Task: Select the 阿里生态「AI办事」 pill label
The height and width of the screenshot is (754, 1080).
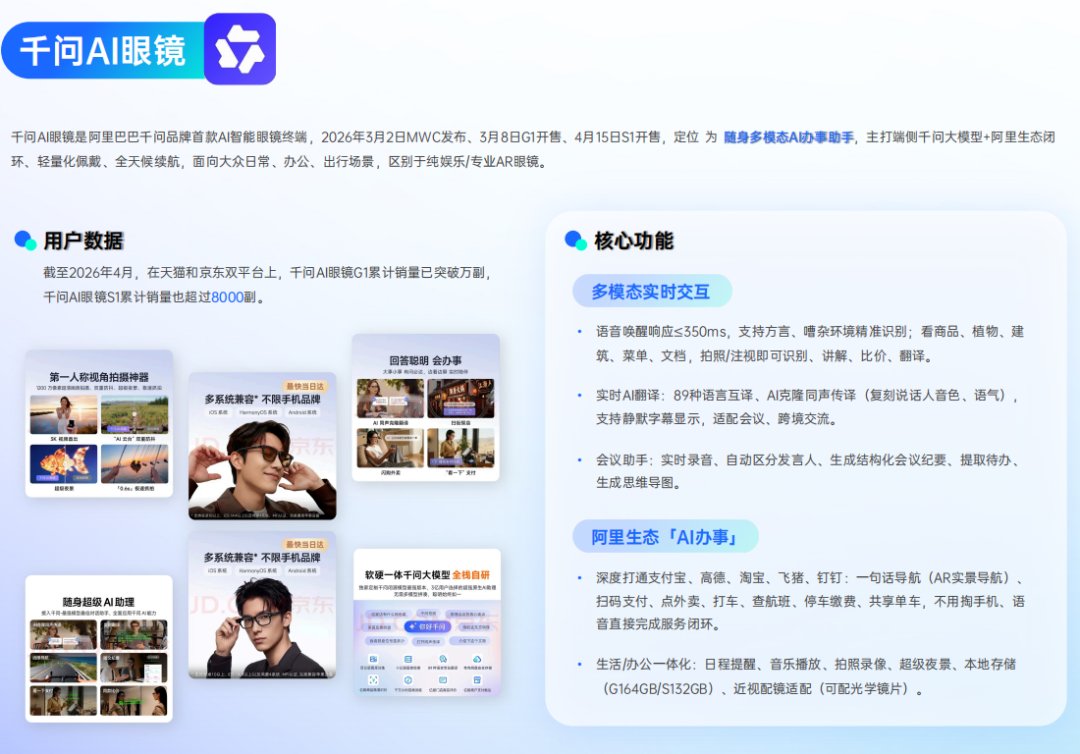Action: [665, 537]
